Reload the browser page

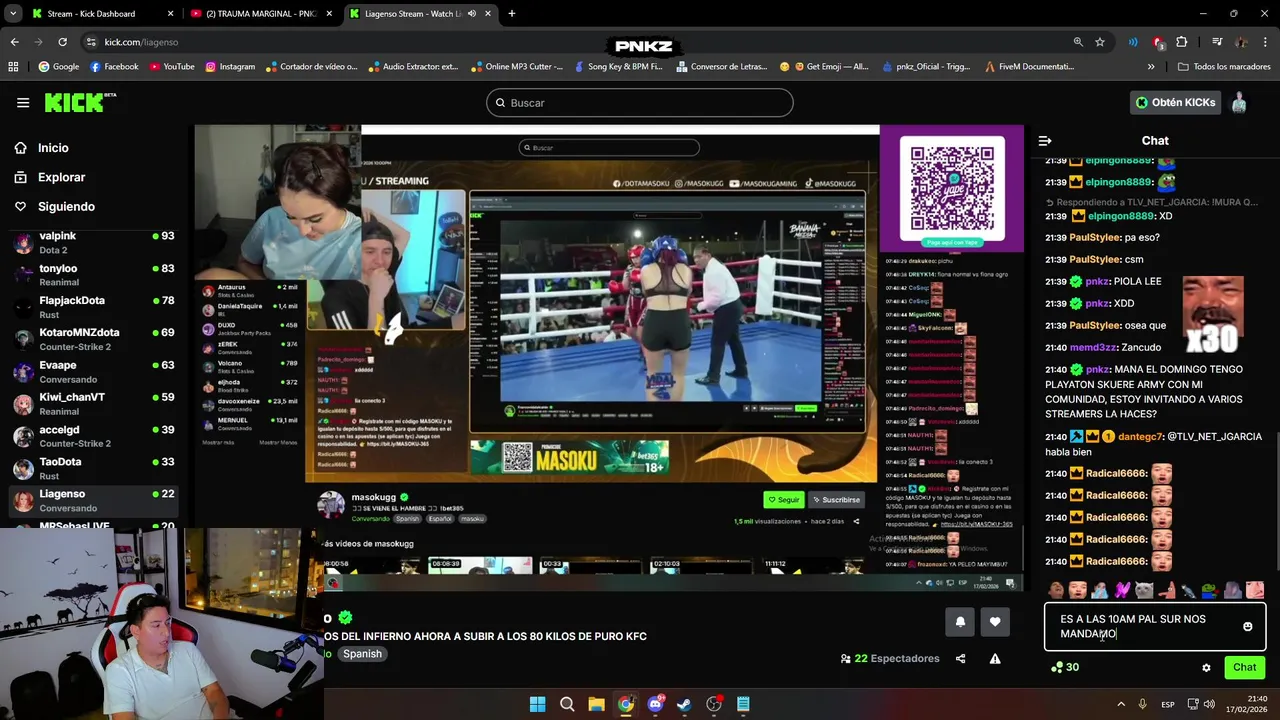[62, 42]
